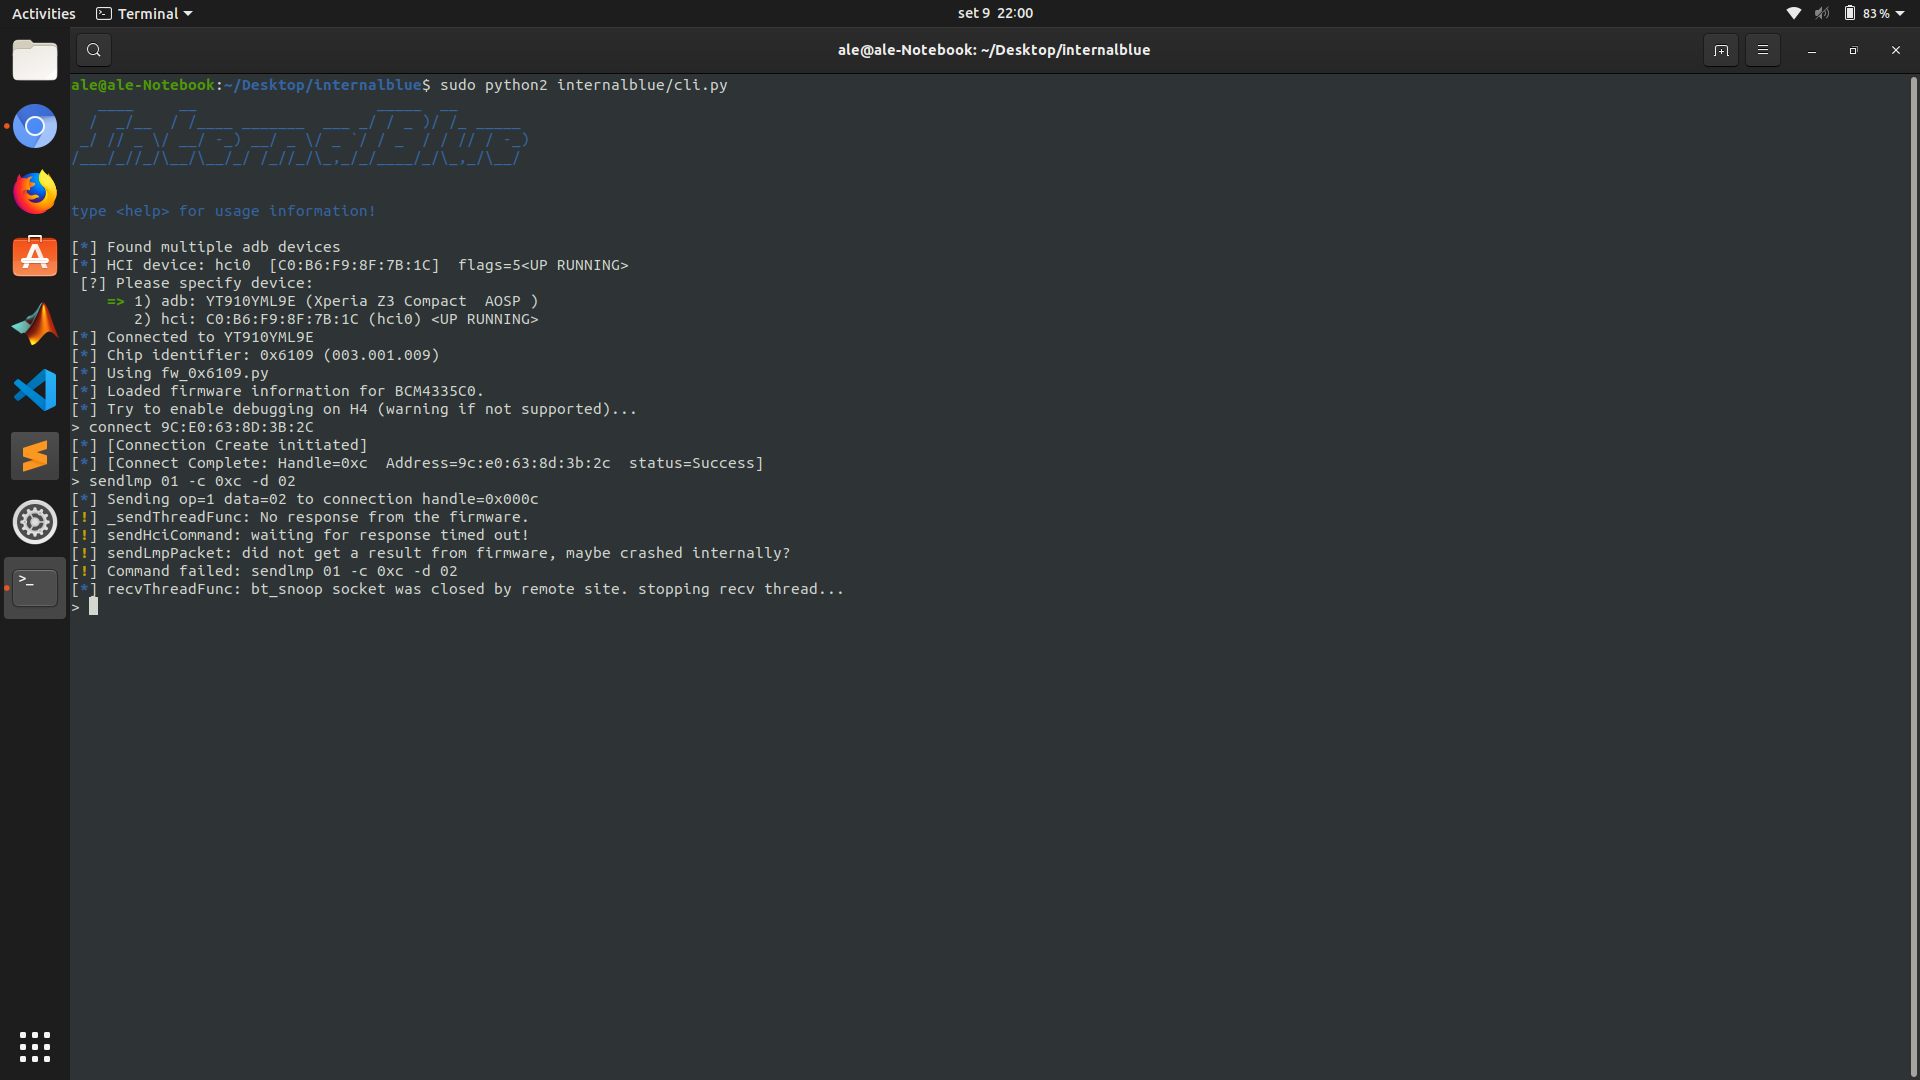
Task: Click the search icon below the dock top
Action: [x=93, y=49]
